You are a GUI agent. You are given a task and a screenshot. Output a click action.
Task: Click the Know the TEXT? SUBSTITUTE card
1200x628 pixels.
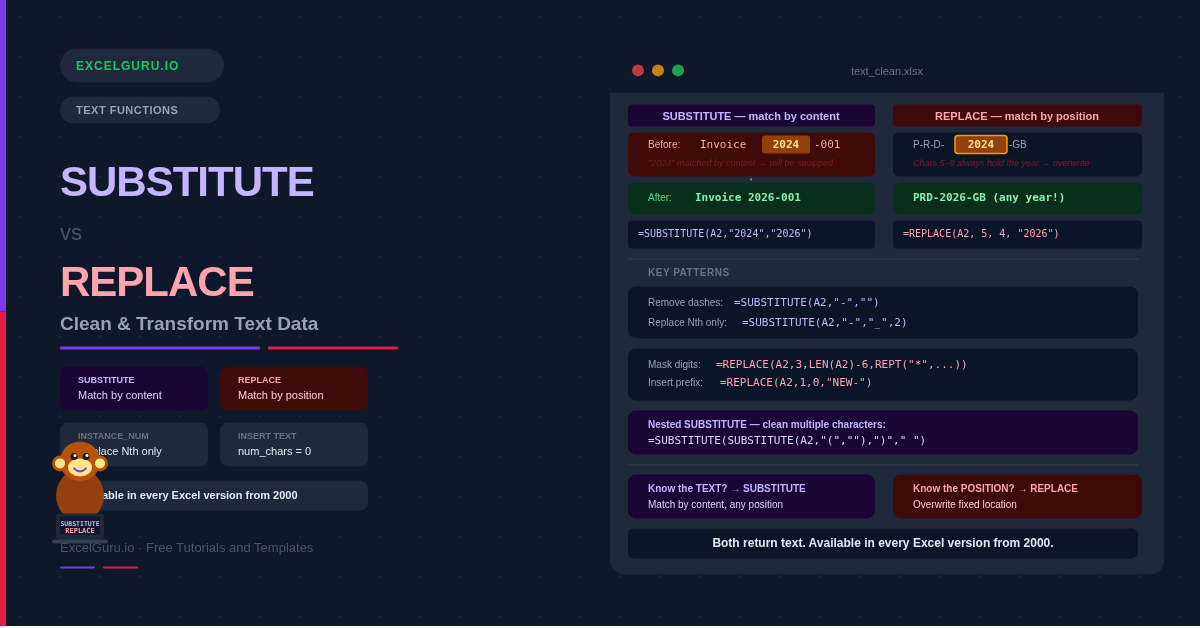[751, 497]
